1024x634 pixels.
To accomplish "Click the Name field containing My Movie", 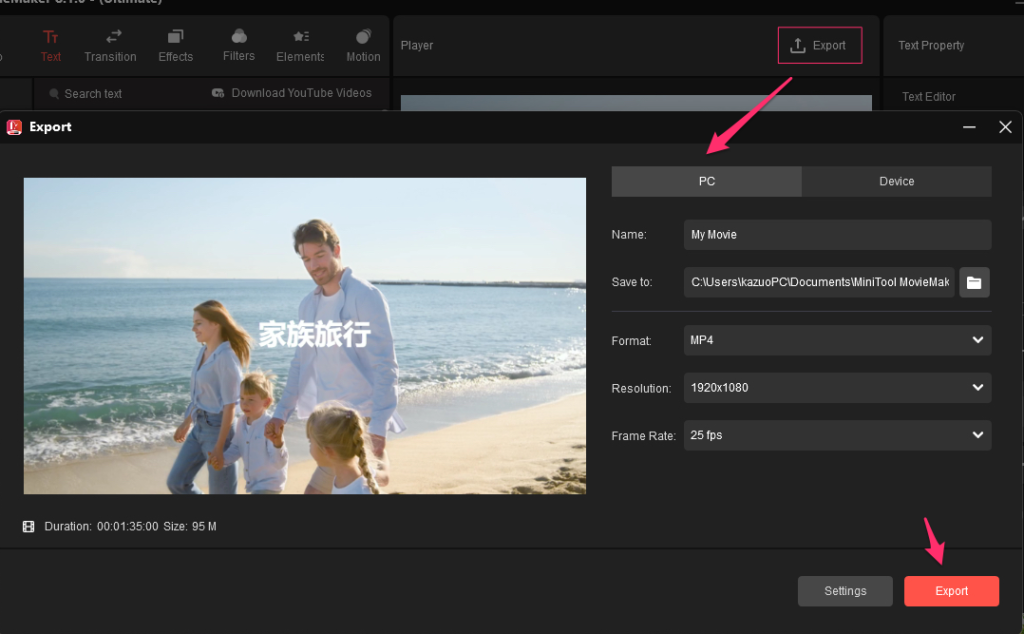I will click(837, 235).
